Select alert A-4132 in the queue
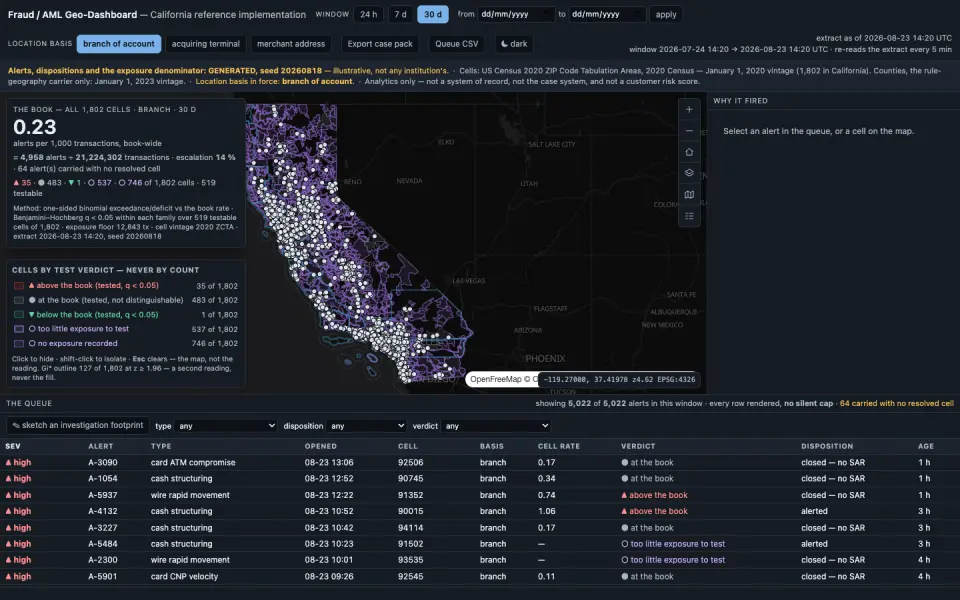 pyautogui.click(x=480, y=511)
